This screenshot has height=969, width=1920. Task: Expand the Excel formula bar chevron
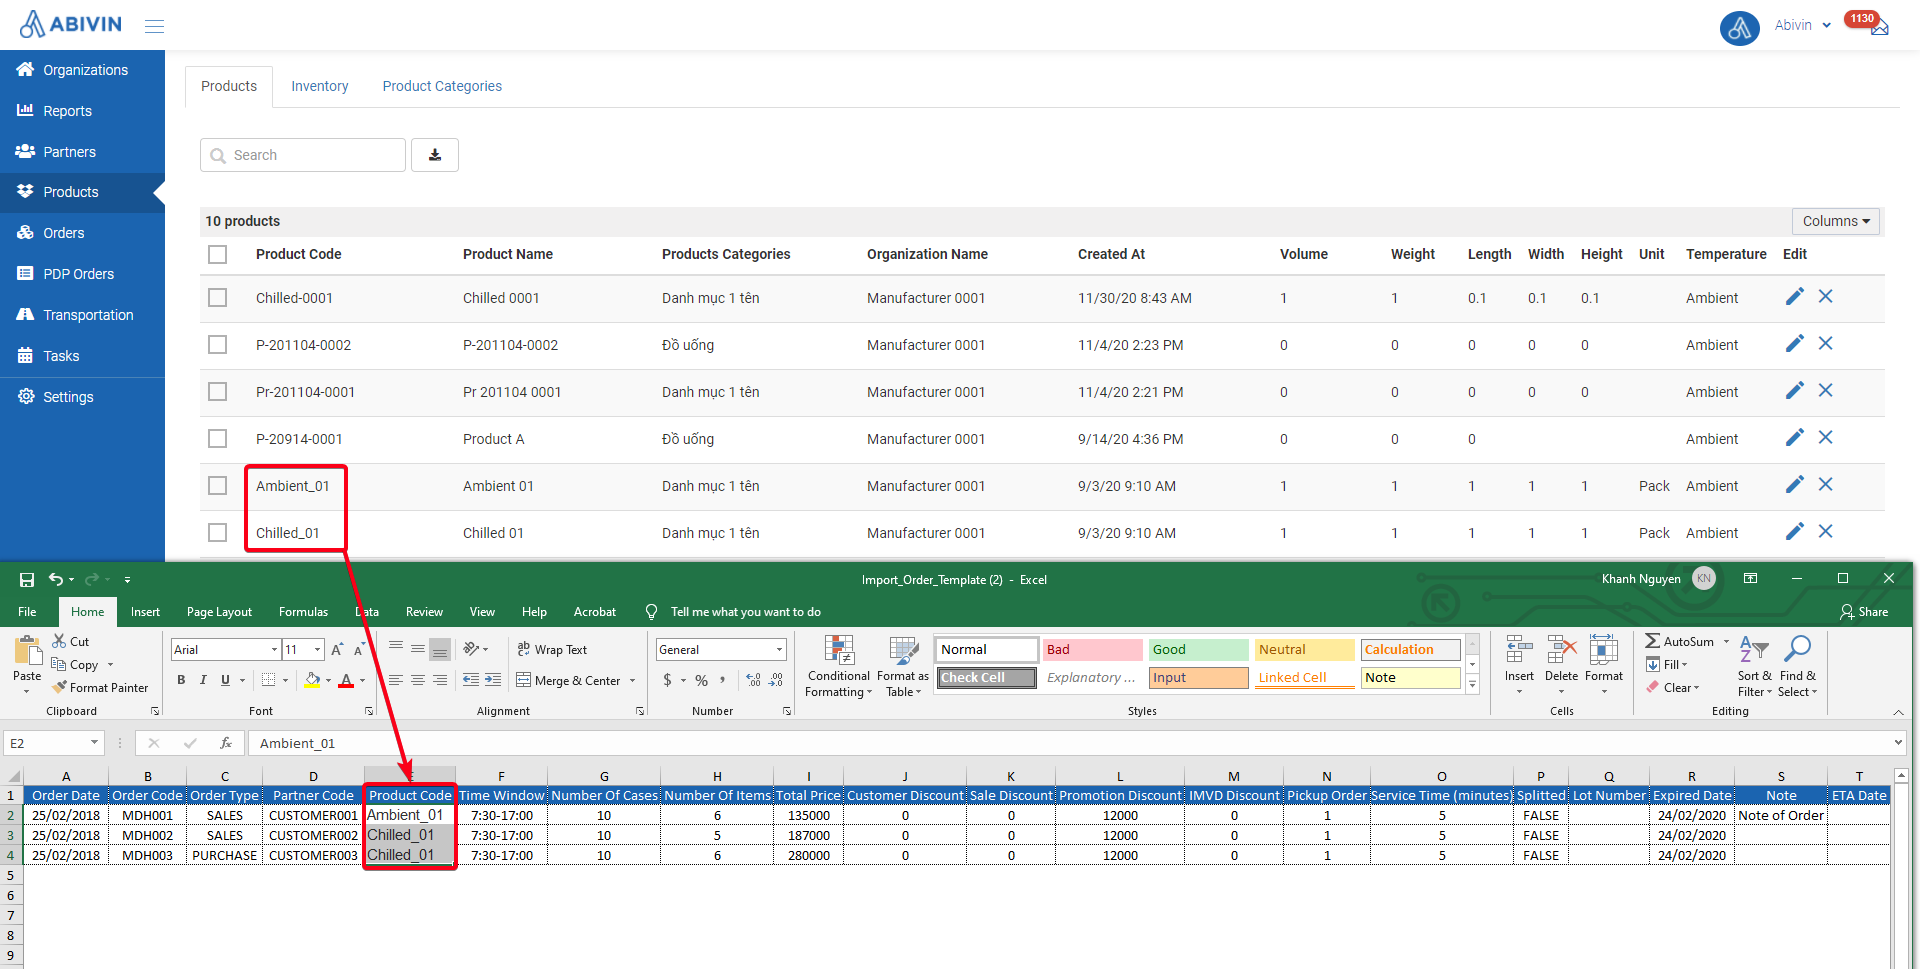(1898, 743)
